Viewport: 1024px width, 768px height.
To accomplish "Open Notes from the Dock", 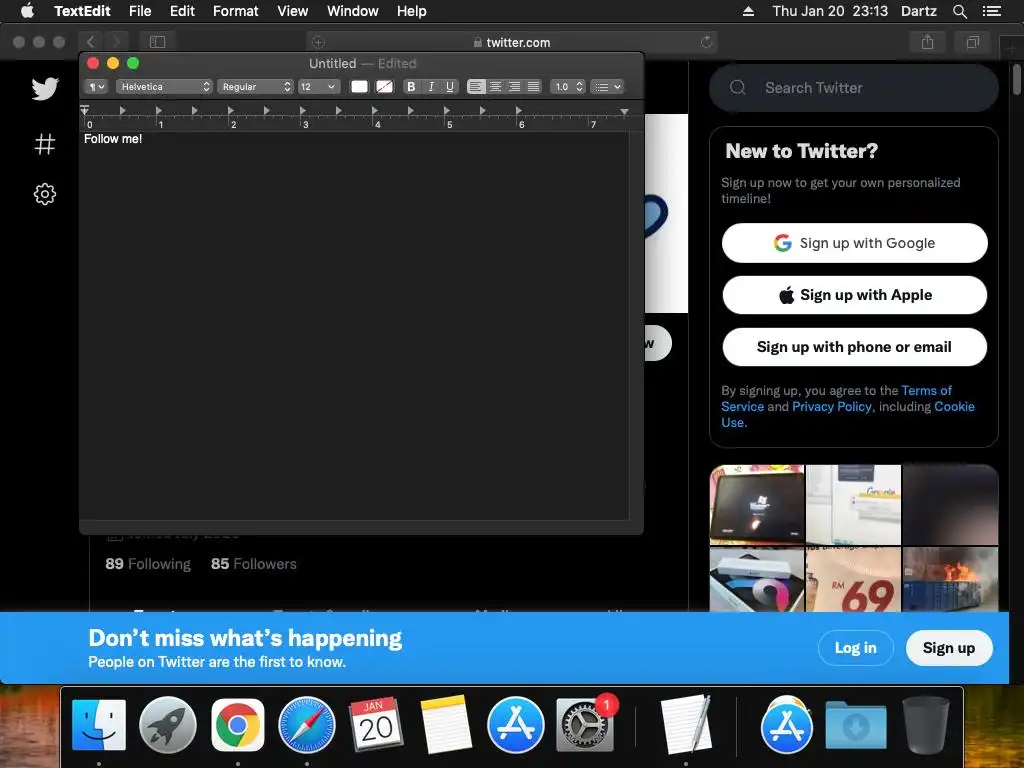I will click(x=445, y=726).
